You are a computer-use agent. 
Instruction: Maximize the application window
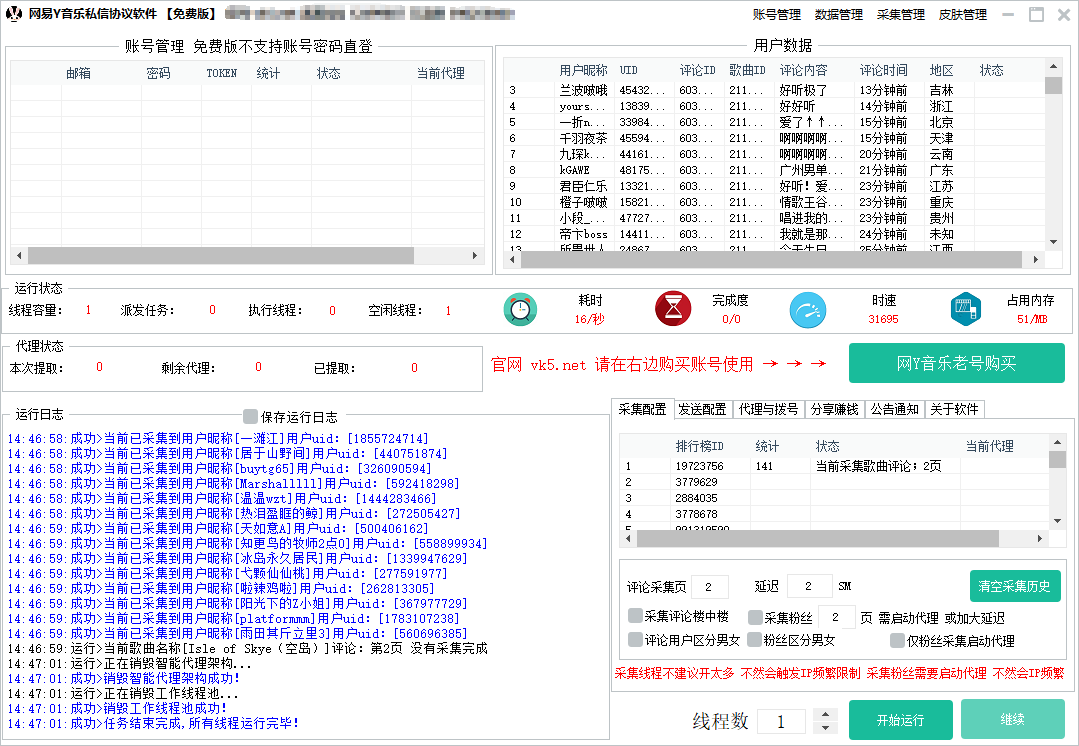click(x=1036, y=14)
